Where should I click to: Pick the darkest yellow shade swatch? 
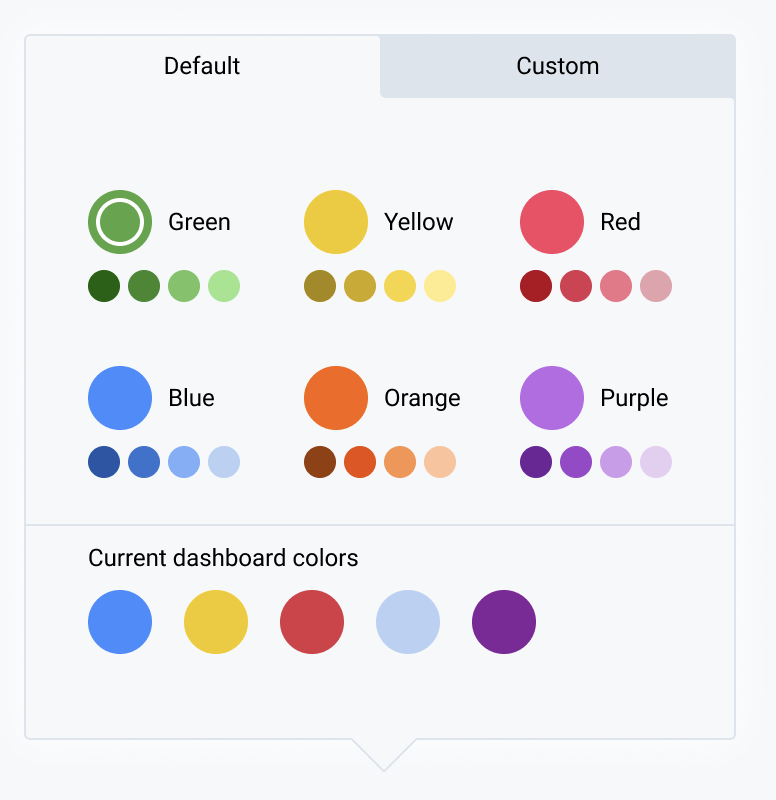[320, 286]
